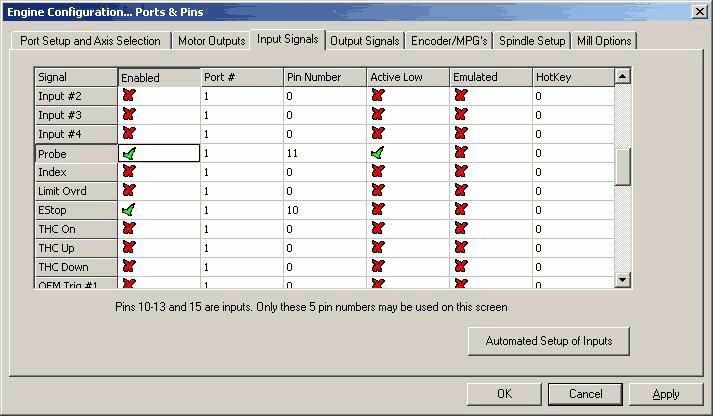Enable THC Up signal toggle
Viewport: 713px width, 416px height.
coord(128,248)
